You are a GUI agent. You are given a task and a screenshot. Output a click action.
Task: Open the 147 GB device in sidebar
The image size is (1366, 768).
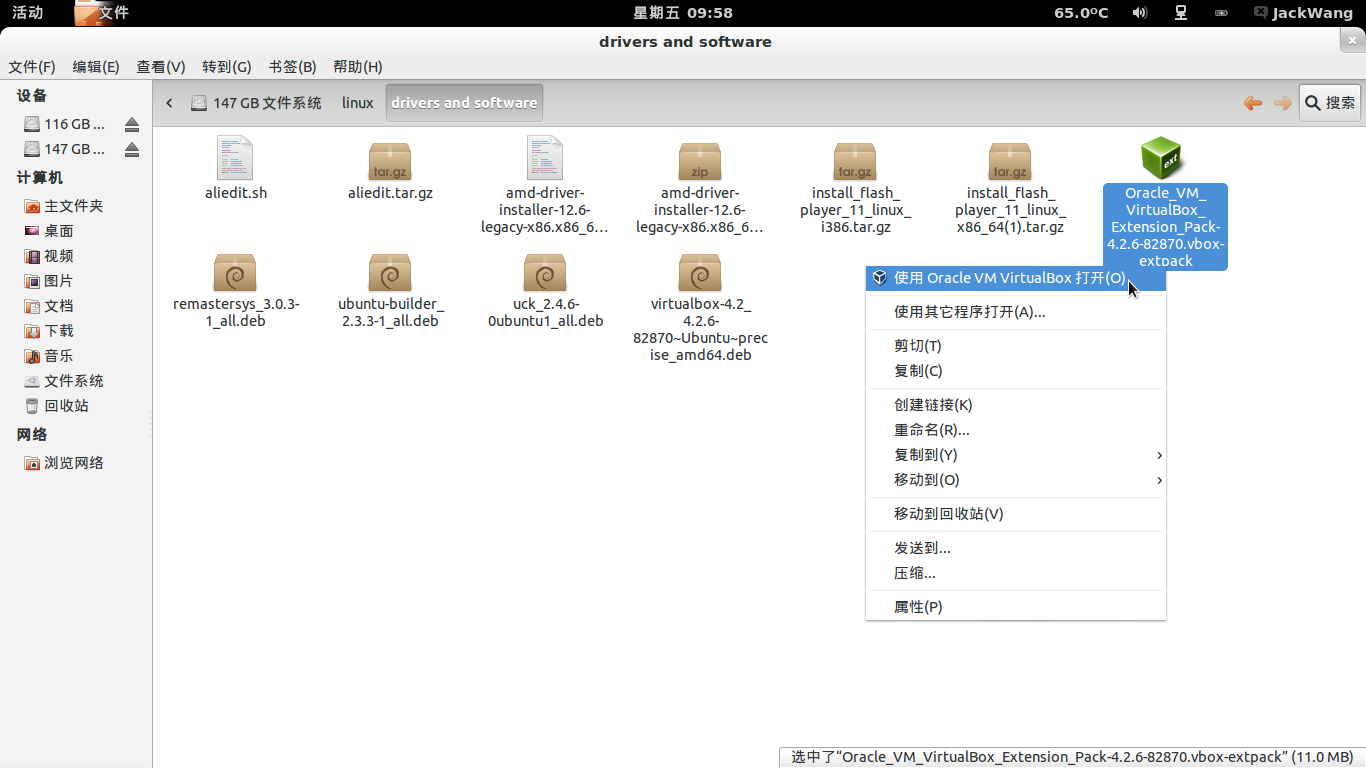point(65,149)
